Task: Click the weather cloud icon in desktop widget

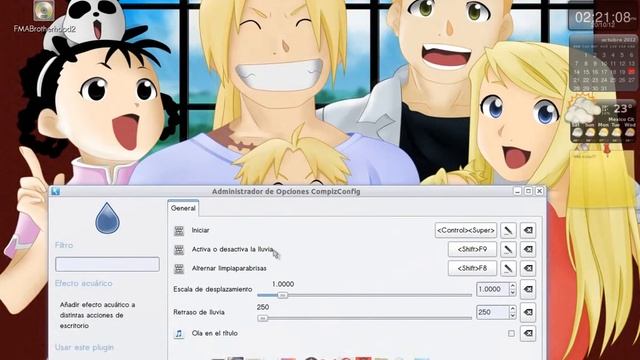Action: [582, 110]
